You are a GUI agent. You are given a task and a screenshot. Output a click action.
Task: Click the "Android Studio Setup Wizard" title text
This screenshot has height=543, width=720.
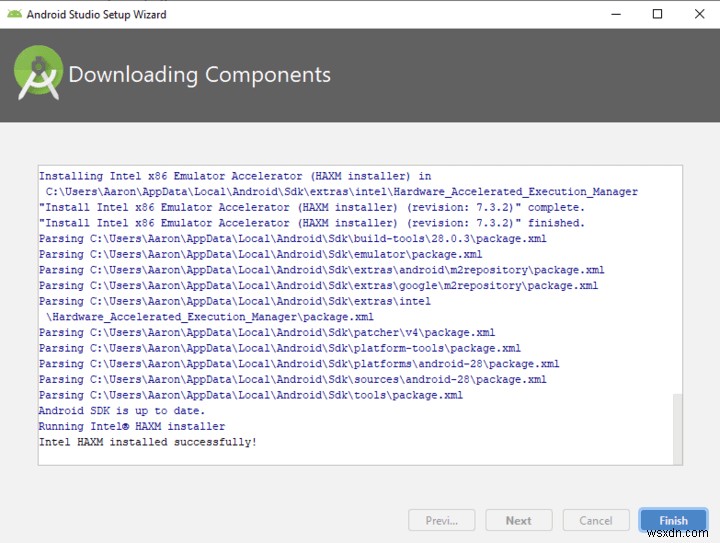pos(96,15)
